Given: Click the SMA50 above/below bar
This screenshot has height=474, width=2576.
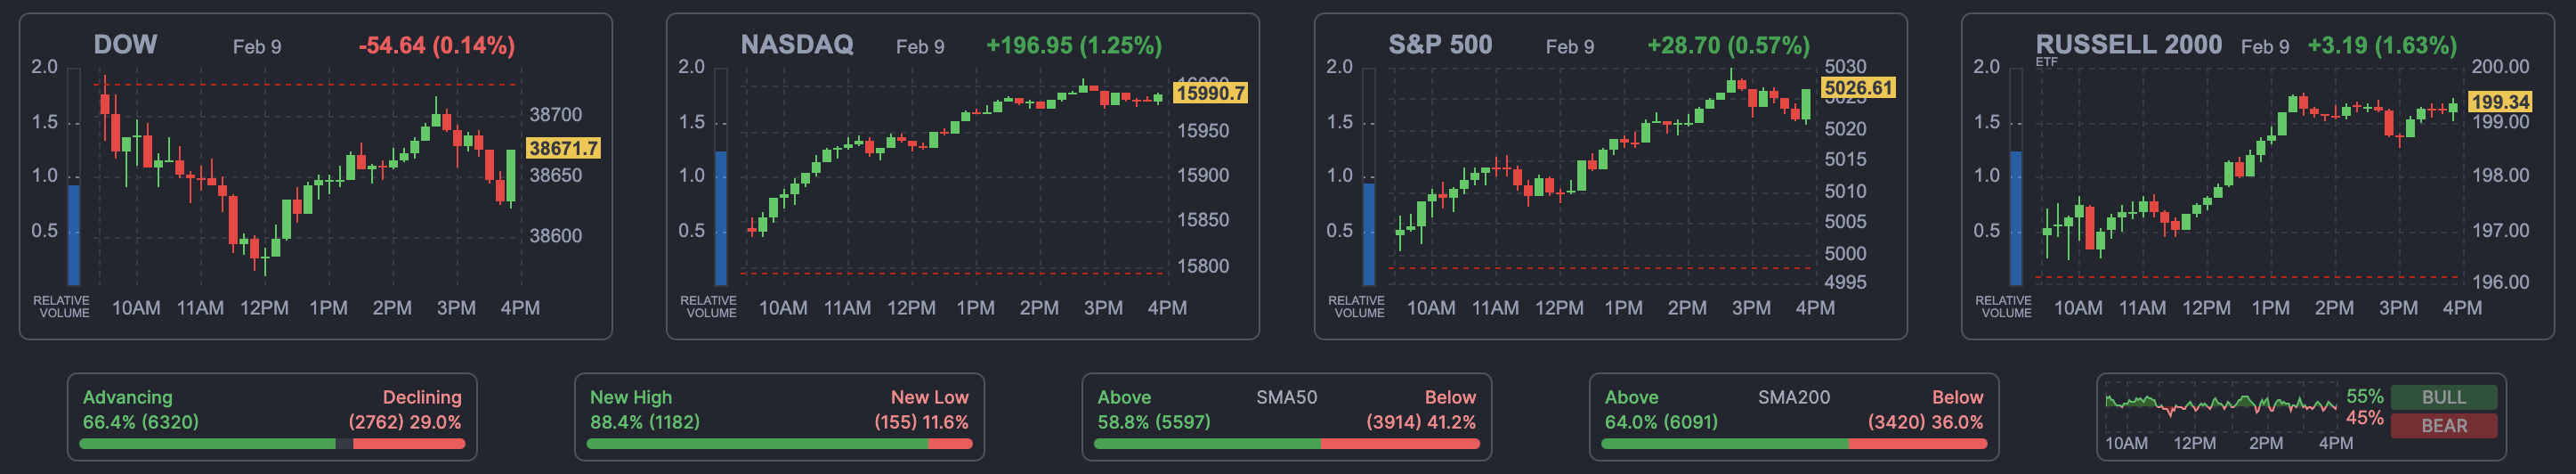Looking at the screenshot, I should [1287, 443].
